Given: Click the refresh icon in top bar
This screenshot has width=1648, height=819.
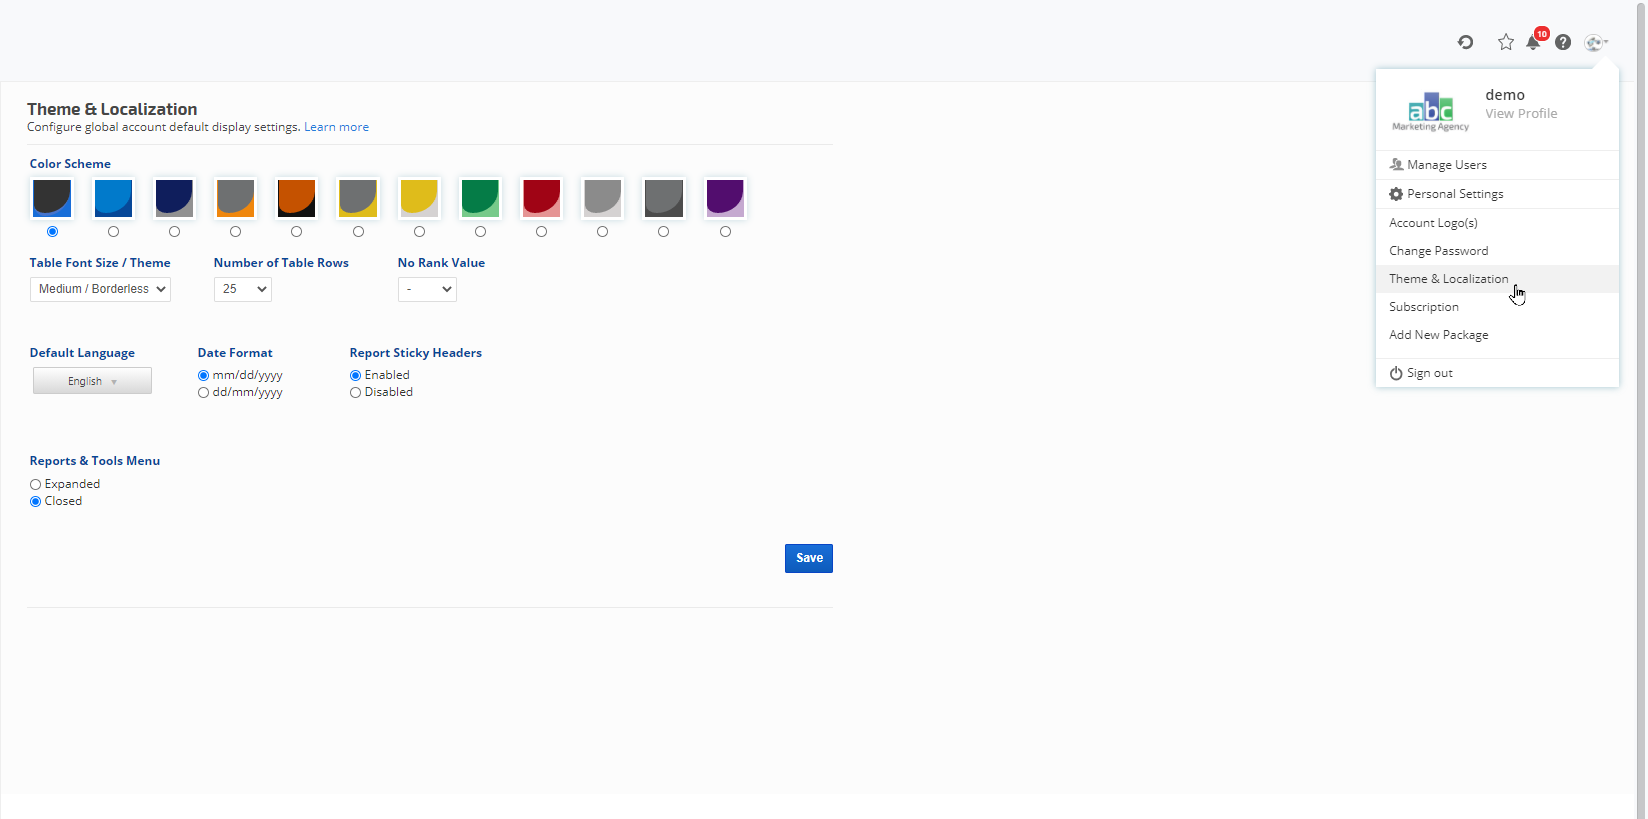Looking at the screenshot, I should [1465, 42].
